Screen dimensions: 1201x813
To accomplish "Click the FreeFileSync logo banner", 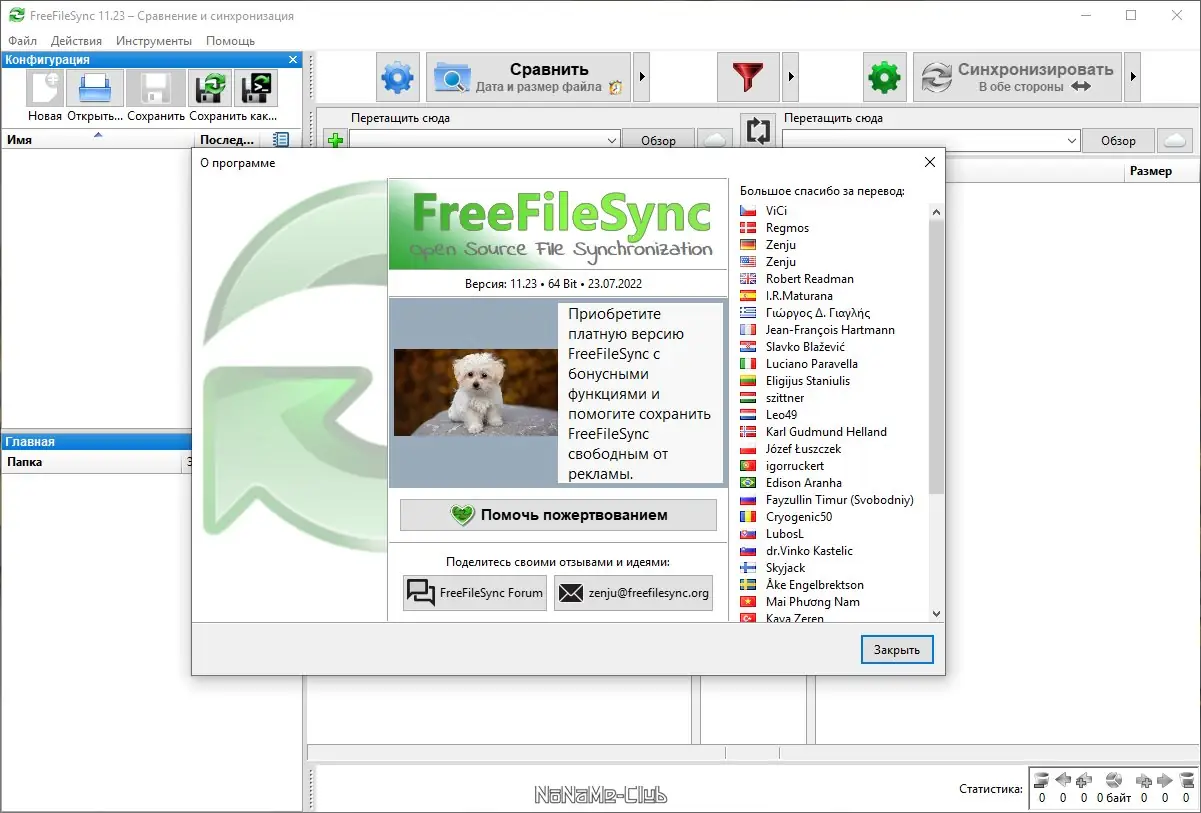I will coord(558,224).
